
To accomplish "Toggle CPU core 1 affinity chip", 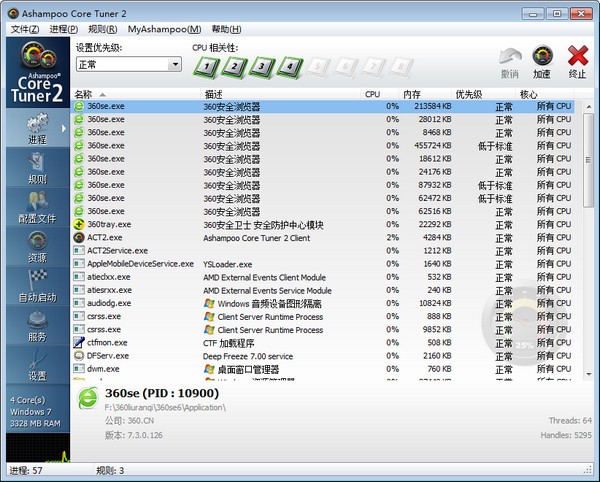I will click(x=207, y=67).
